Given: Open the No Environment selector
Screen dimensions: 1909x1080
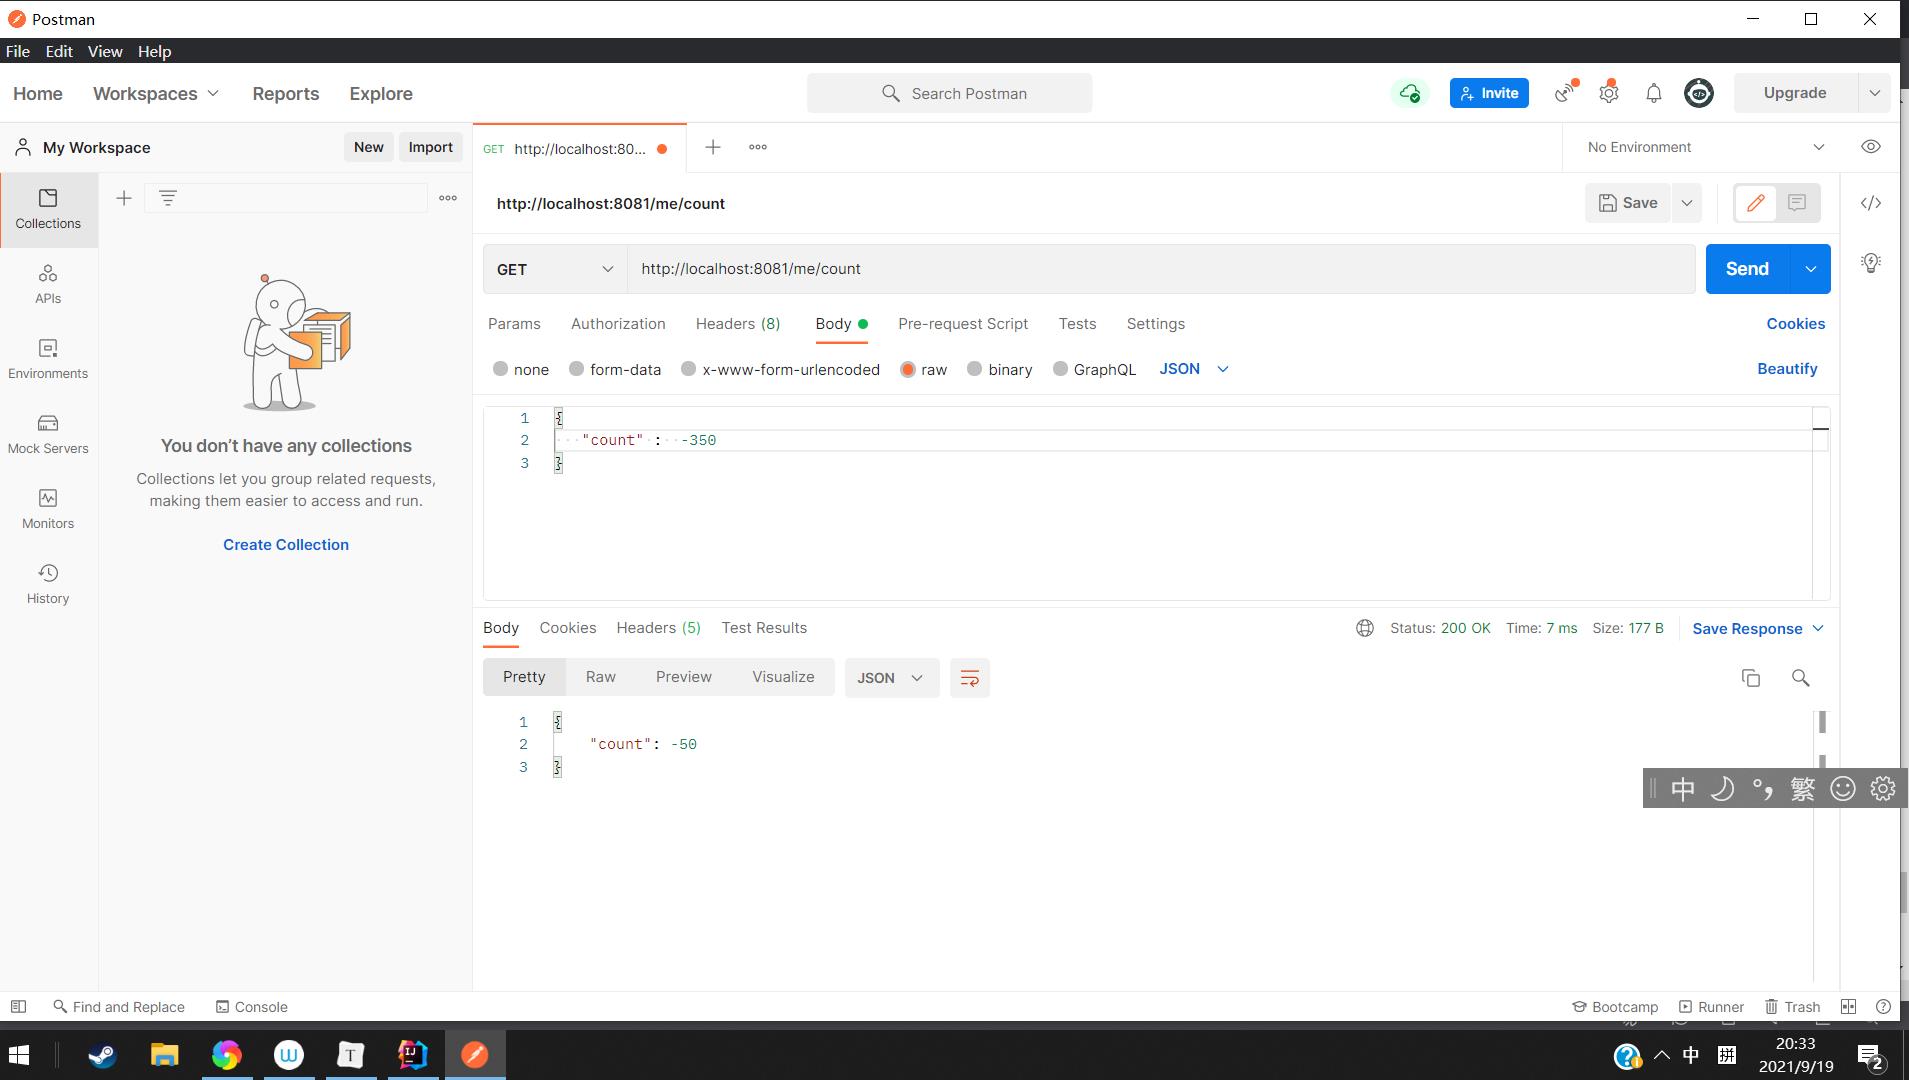Looking at the screenshot, I should 1706,147.
